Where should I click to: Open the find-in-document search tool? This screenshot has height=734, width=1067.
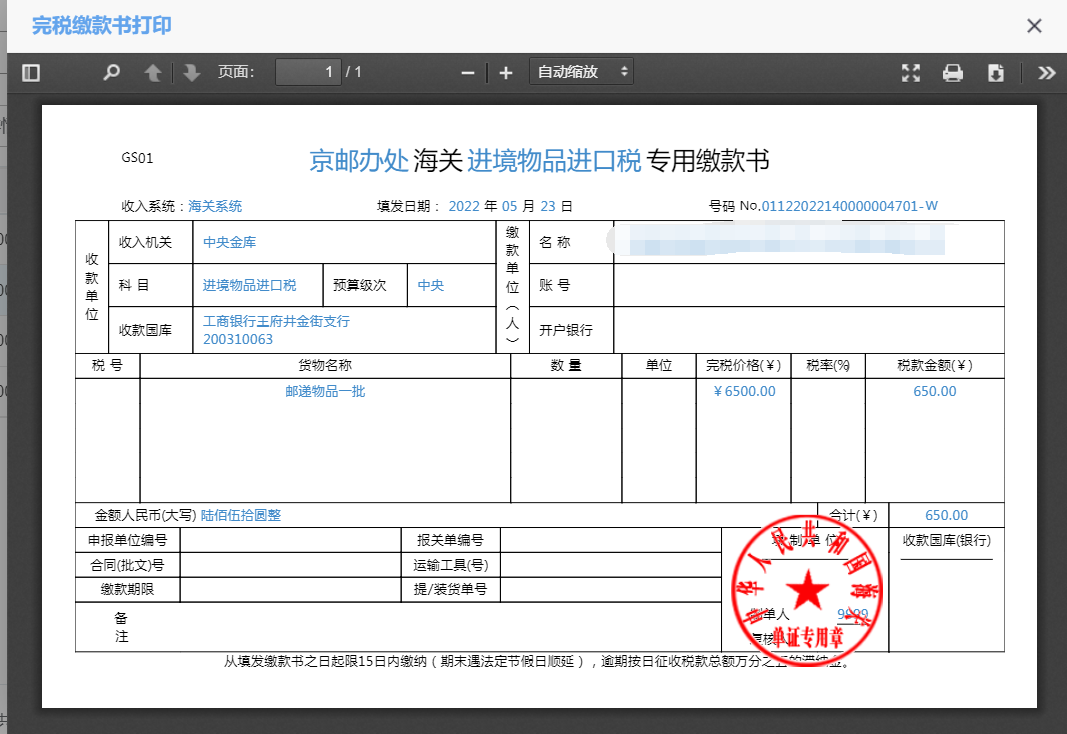tap(112, 72)
